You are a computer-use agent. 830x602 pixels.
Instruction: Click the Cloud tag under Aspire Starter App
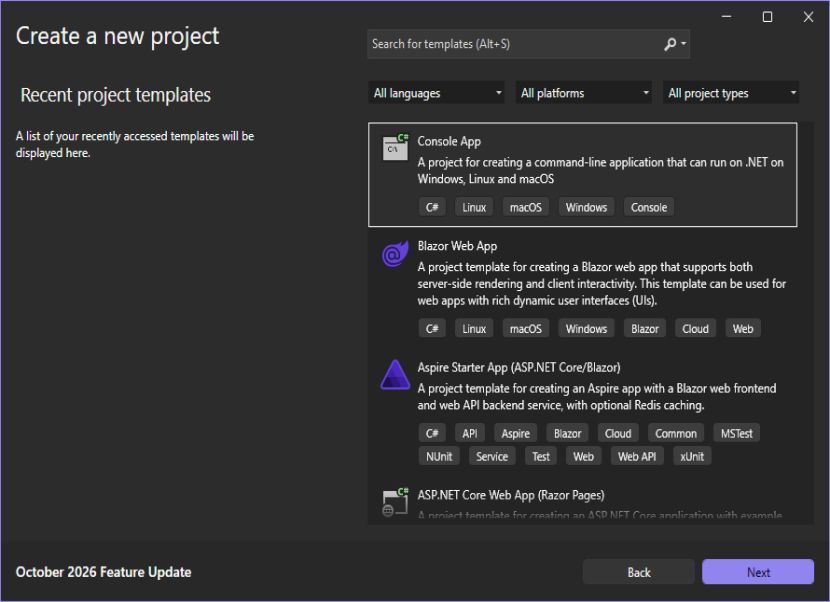pos(618,434)
